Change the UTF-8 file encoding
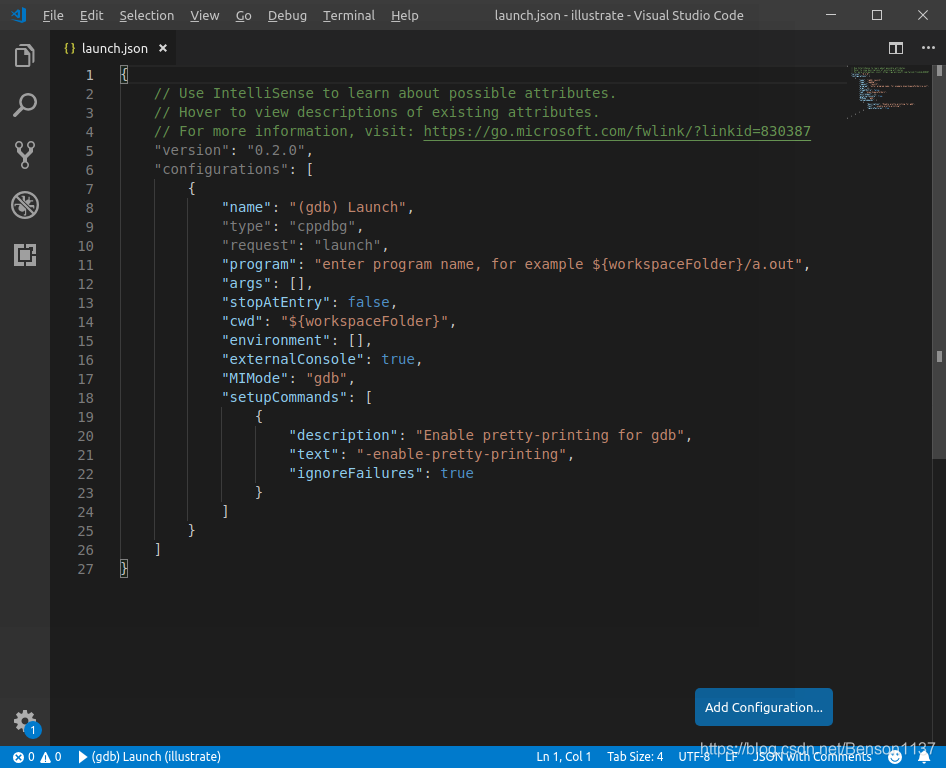Viewport: 946px width, 768px height. click(x=694, y=757)
